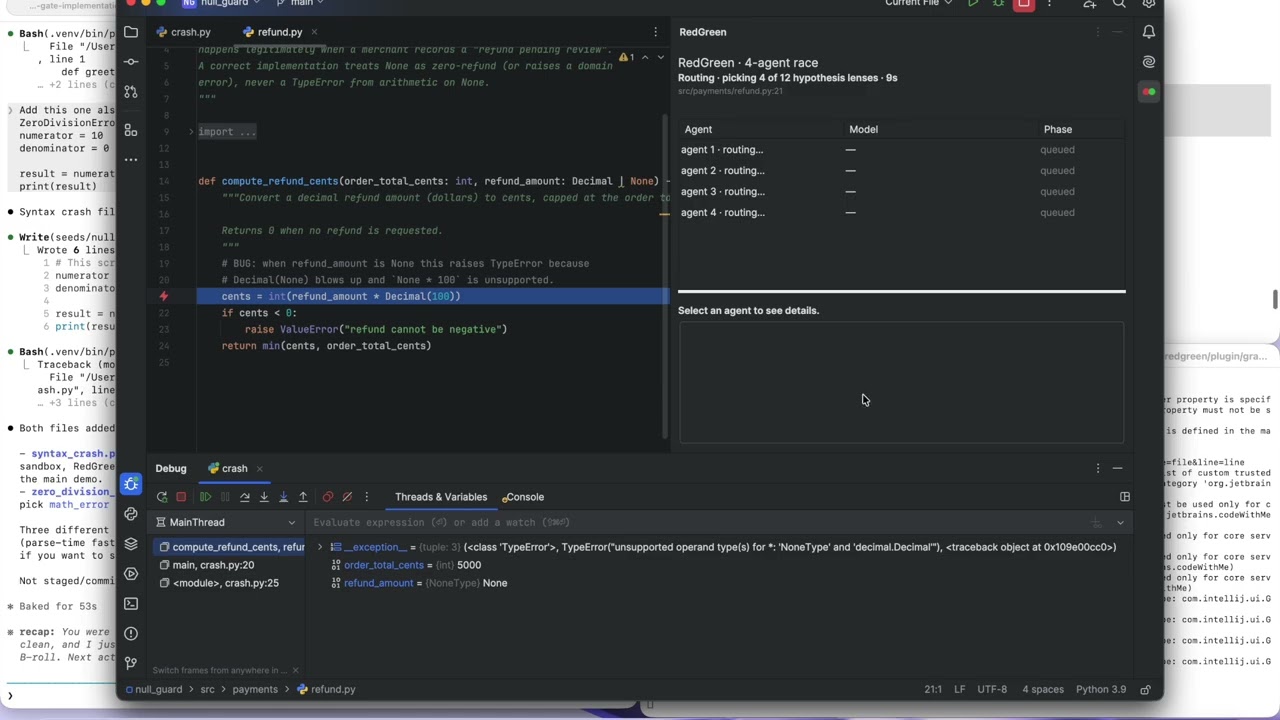Select agent 2 routing row
1280x720 pixels.
tap(901, 171)
